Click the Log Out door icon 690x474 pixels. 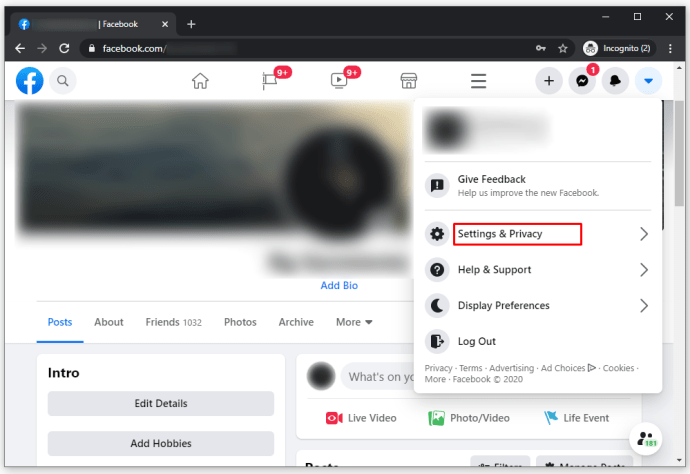437,341
